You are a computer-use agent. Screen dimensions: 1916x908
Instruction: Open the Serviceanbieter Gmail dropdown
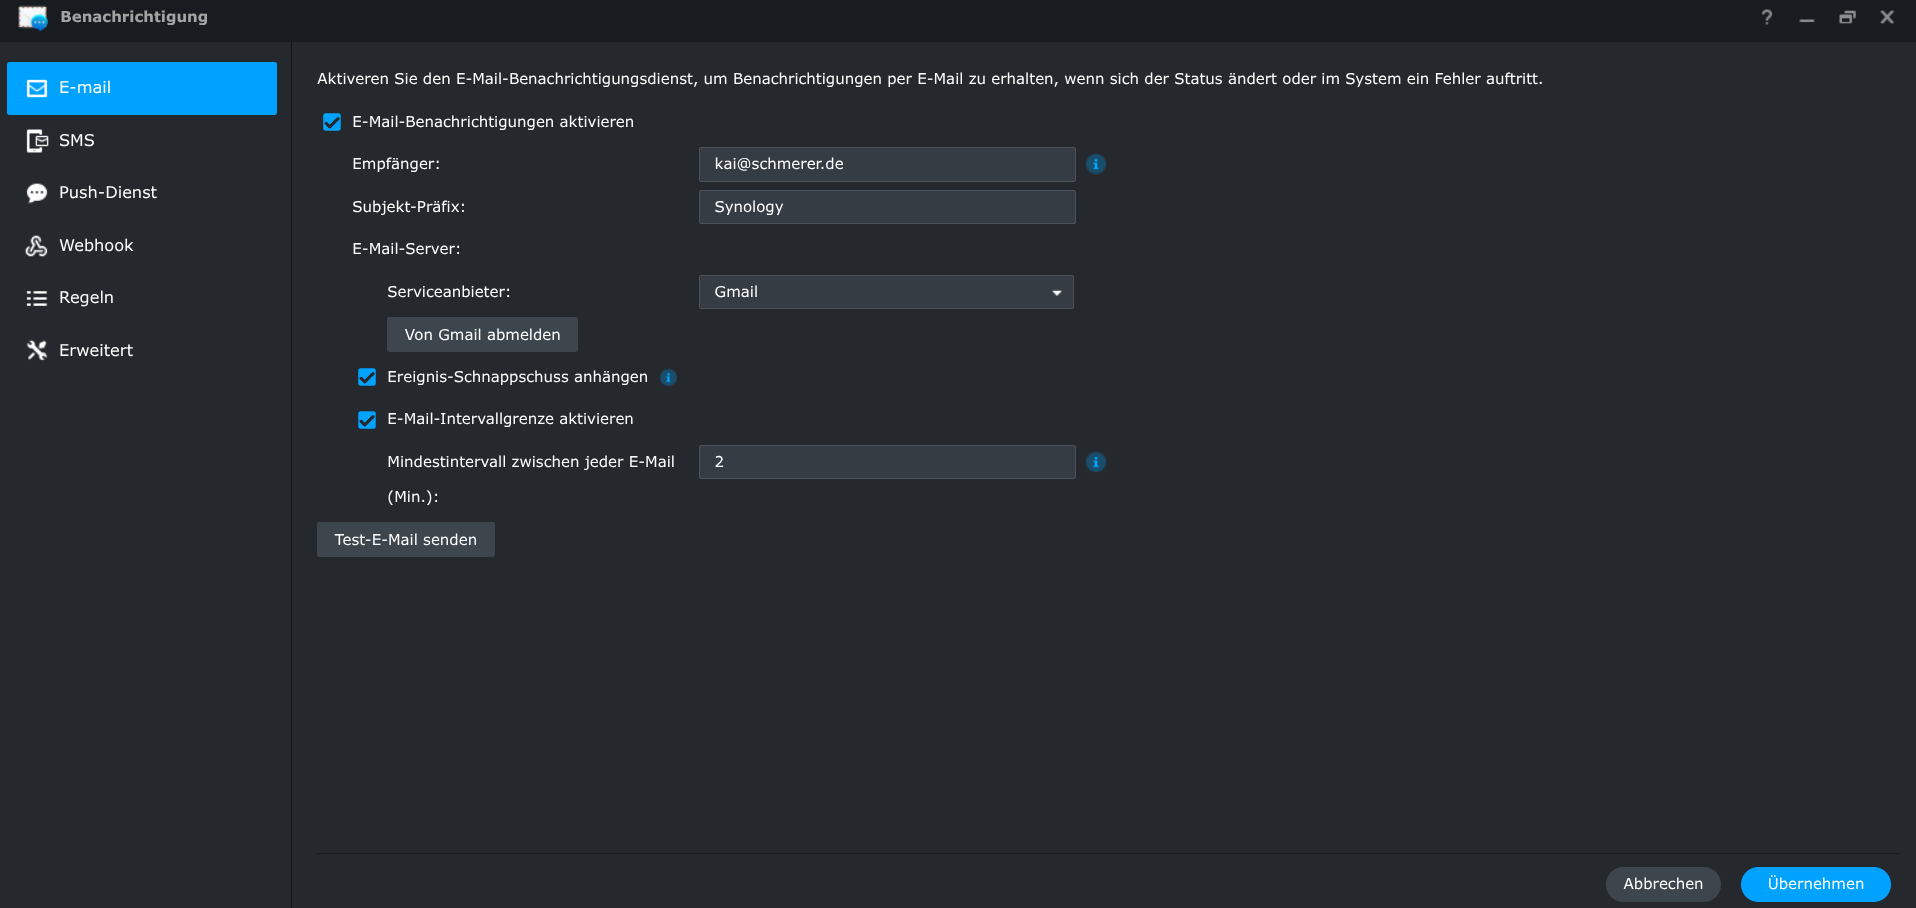[x=886, y=292]
